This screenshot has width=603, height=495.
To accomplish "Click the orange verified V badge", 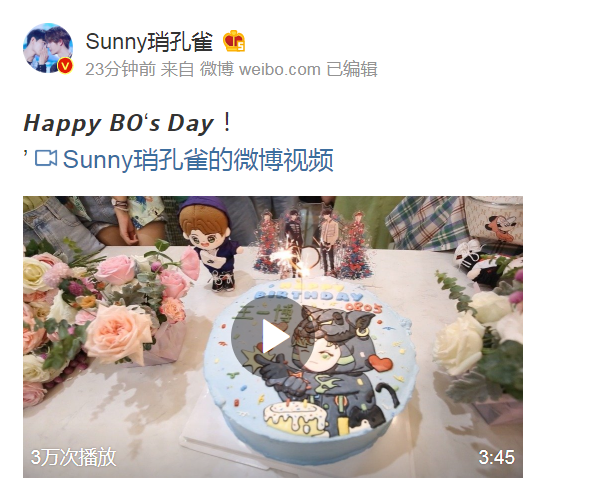I will coord(65,66).
